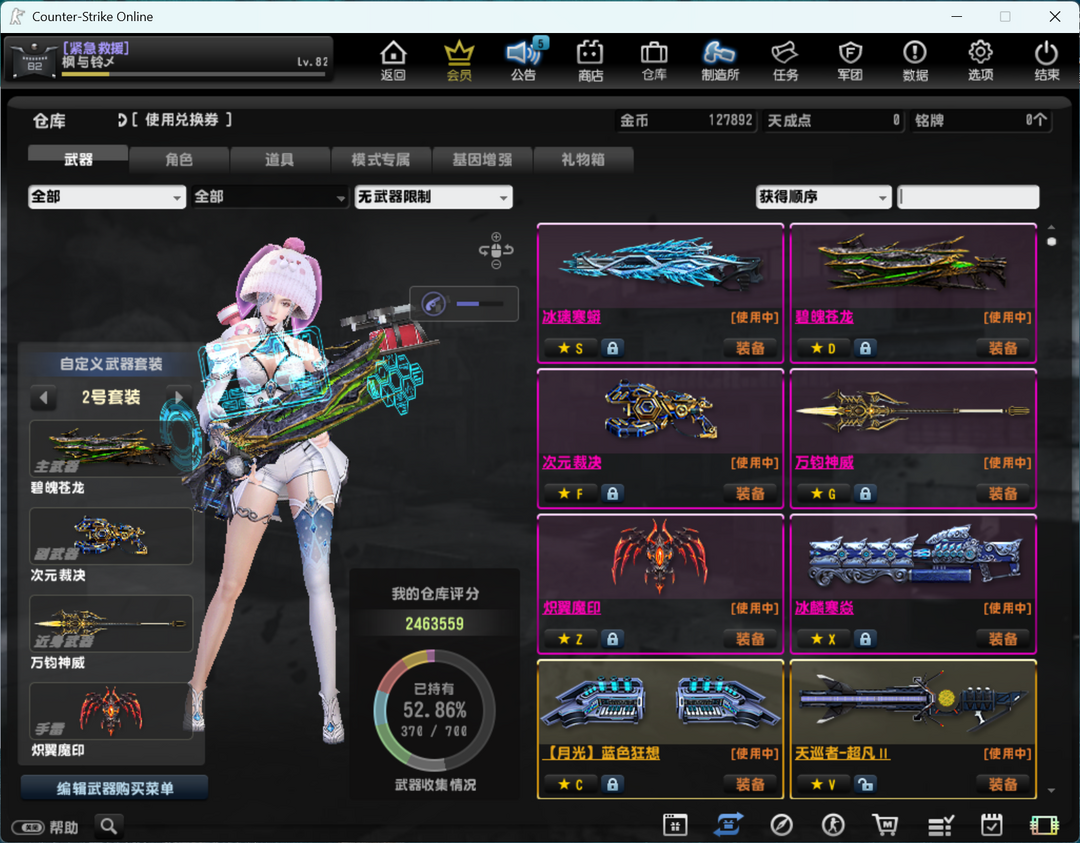
Task: Adjust the blue slider beside the pistol icon
Action: point(479,303)
